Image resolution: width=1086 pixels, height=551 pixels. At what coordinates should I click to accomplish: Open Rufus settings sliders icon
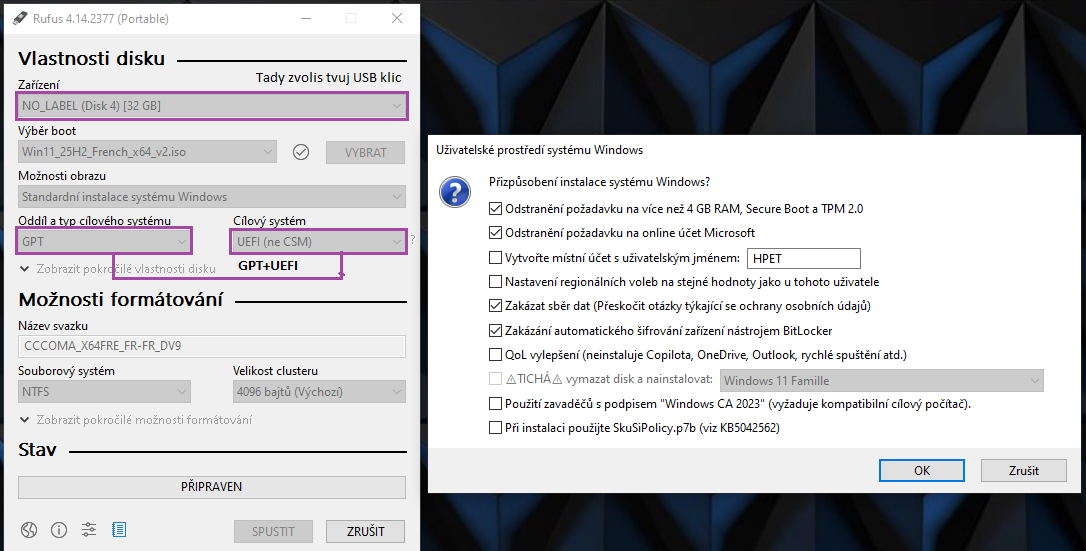pos(89,530)
